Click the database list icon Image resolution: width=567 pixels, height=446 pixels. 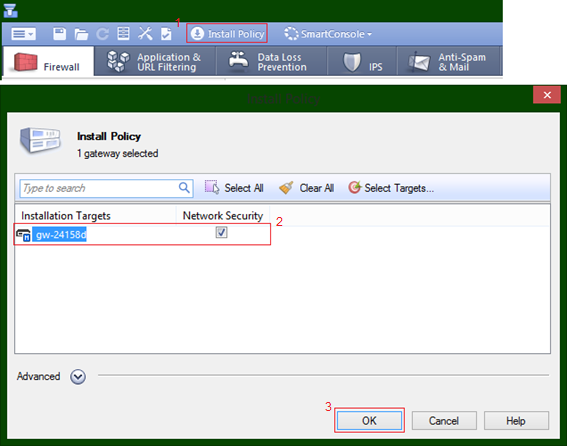pyautogui.click(x=123, y=34)
